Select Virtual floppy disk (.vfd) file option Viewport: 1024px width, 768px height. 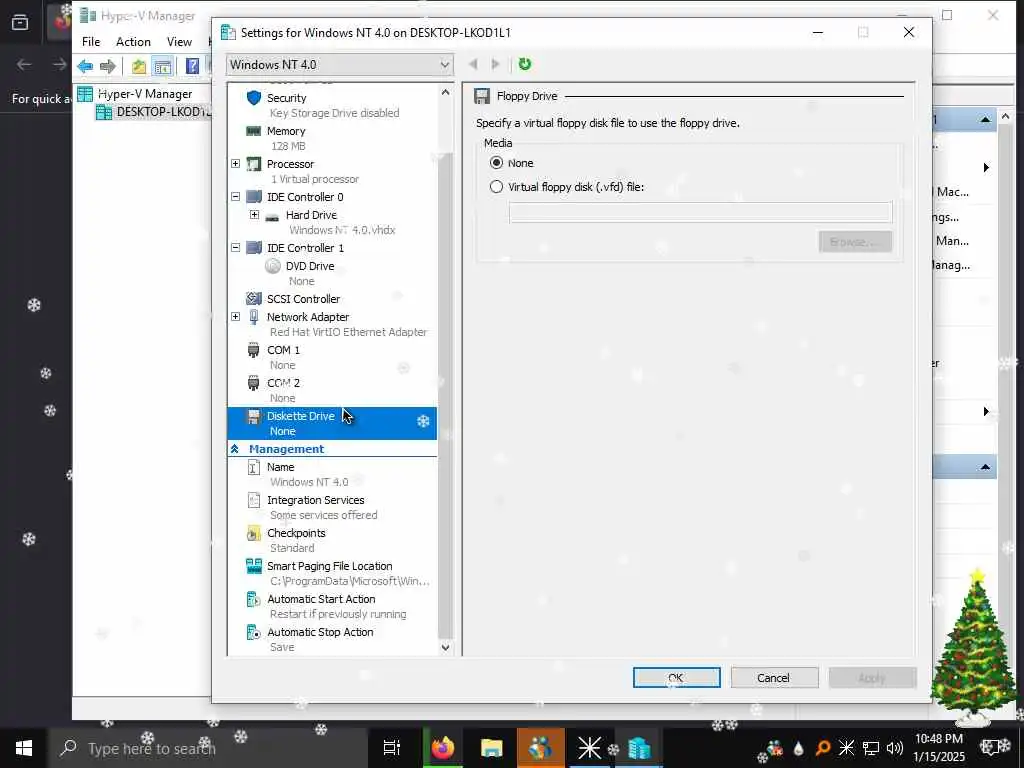pos(496,187)
